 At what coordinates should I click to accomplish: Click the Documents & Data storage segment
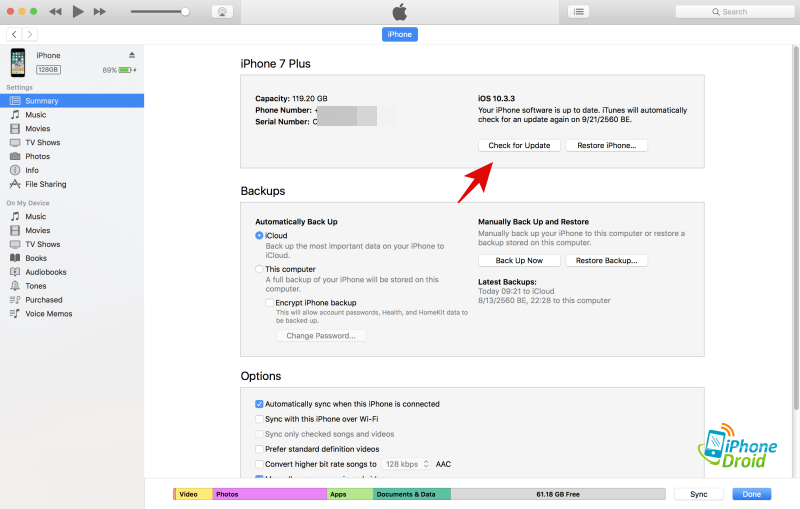click(412, 494)
